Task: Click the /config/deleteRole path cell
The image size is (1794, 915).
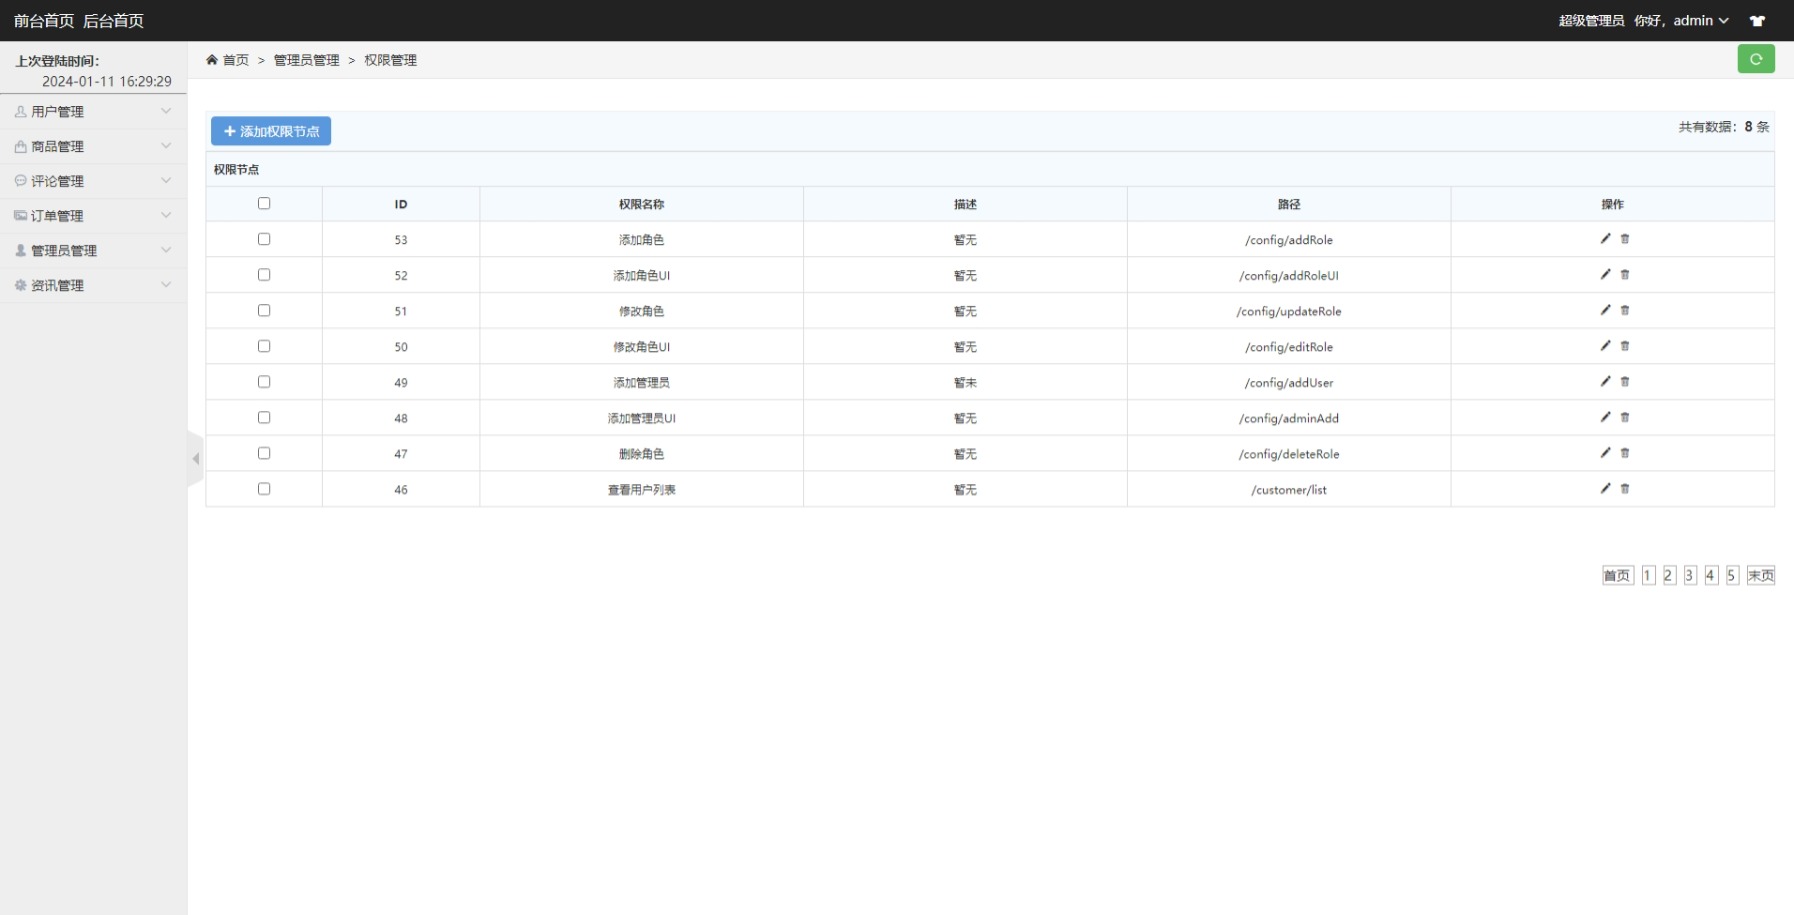Action: 1289,454
